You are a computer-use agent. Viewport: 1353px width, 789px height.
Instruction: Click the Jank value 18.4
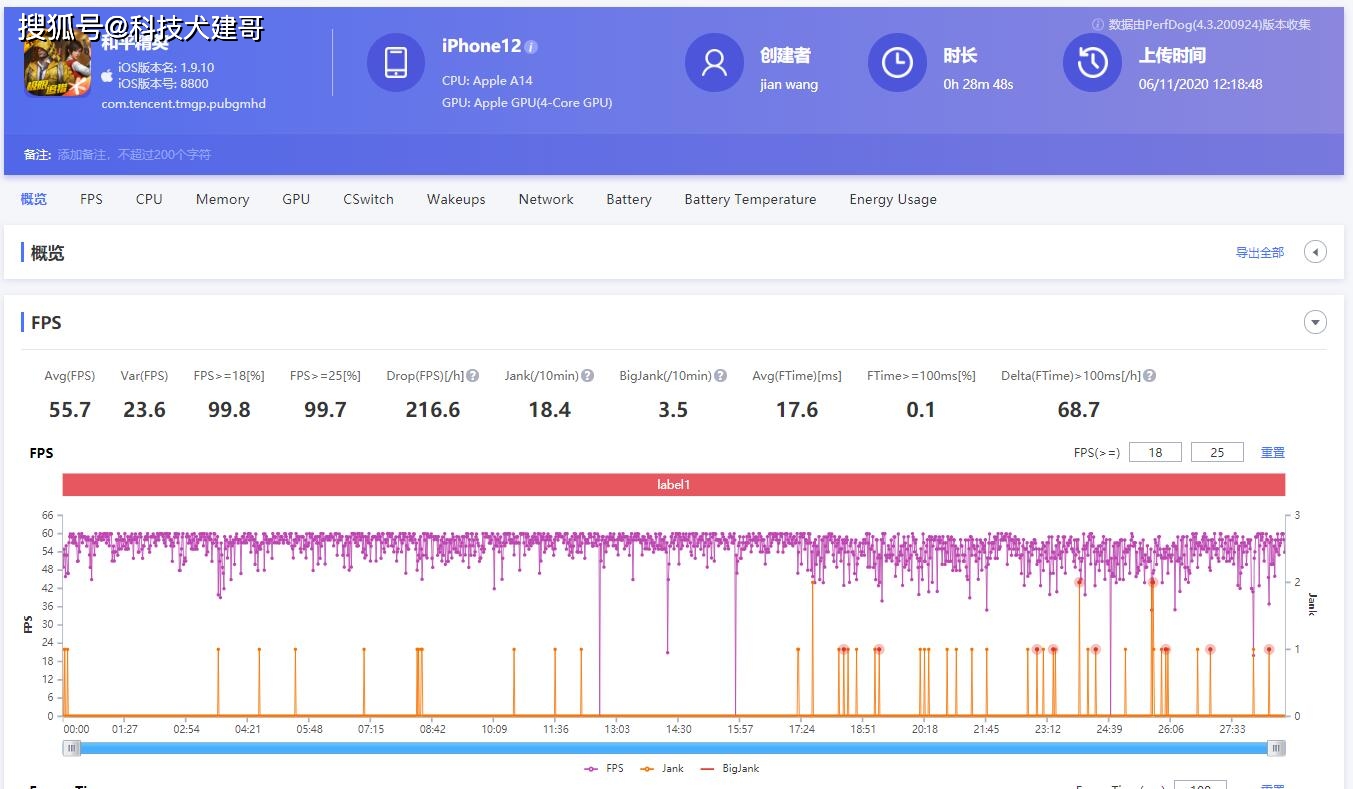coord(549,410)
